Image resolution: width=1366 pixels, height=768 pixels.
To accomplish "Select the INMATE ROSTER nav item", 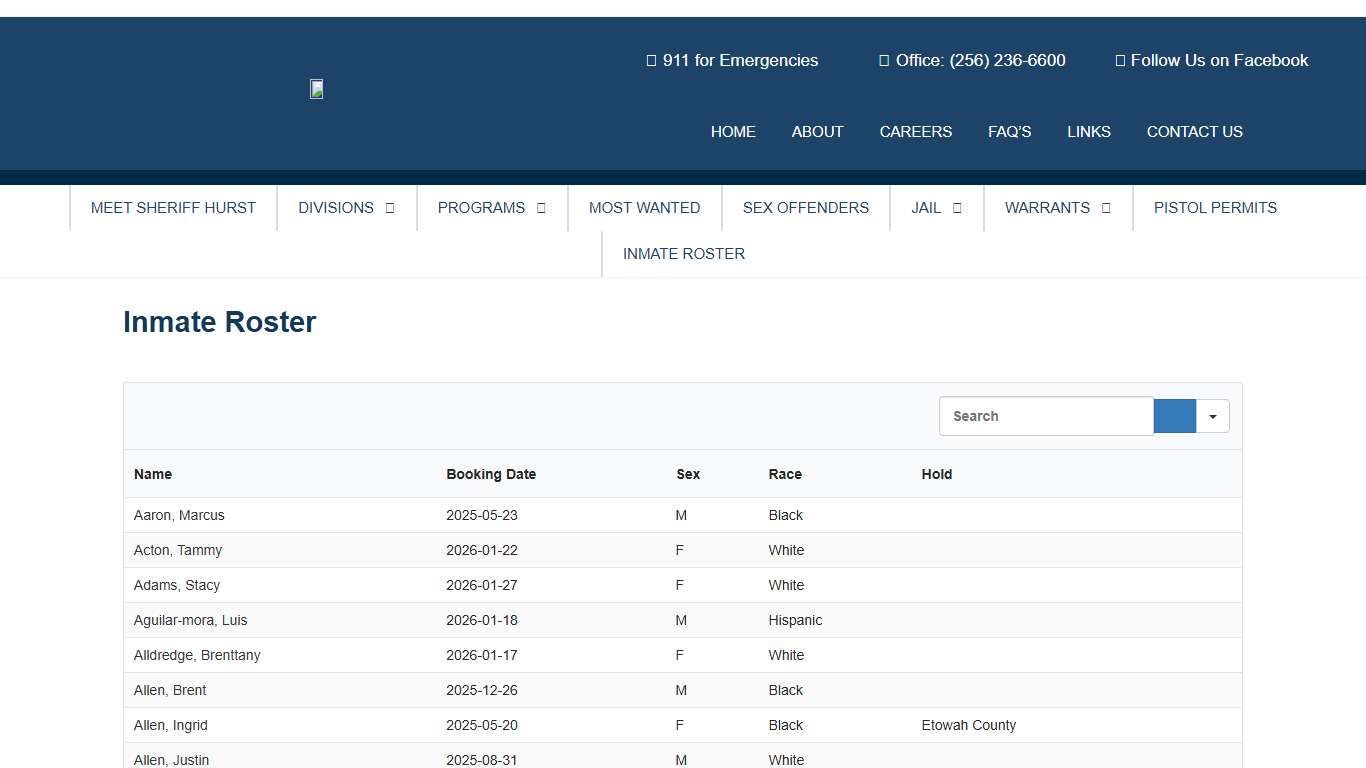I will pos(683,253).
